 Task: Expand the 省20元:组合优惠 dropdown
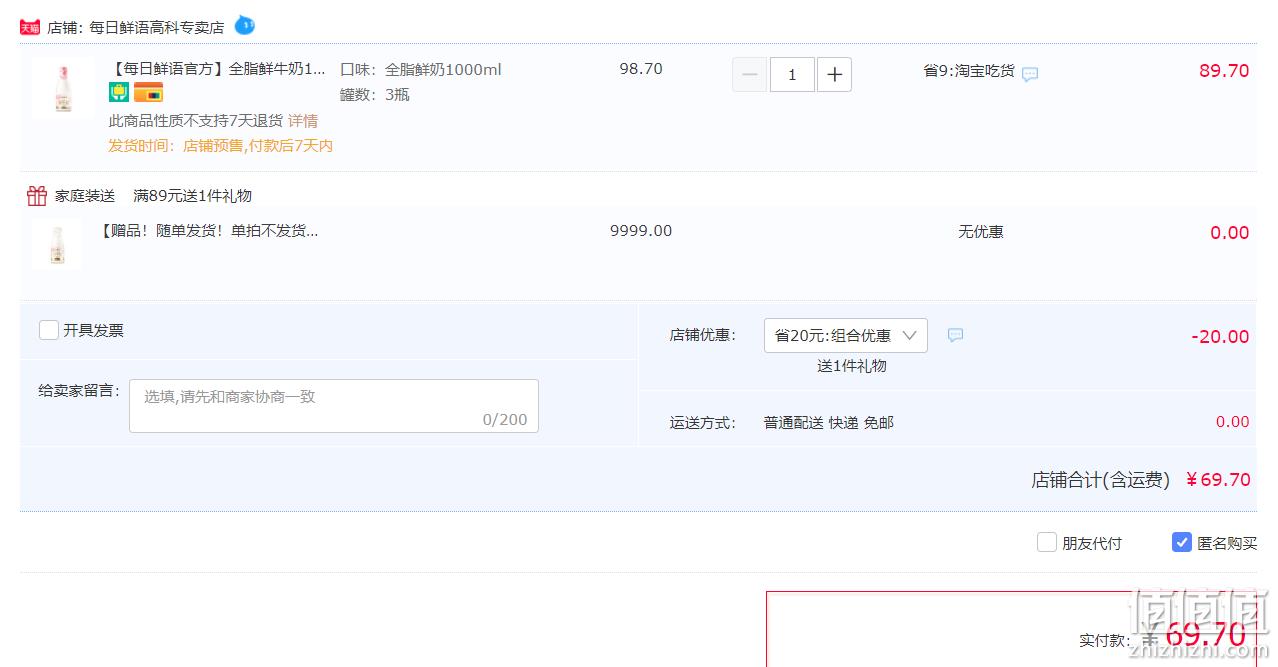click(846, 335)
